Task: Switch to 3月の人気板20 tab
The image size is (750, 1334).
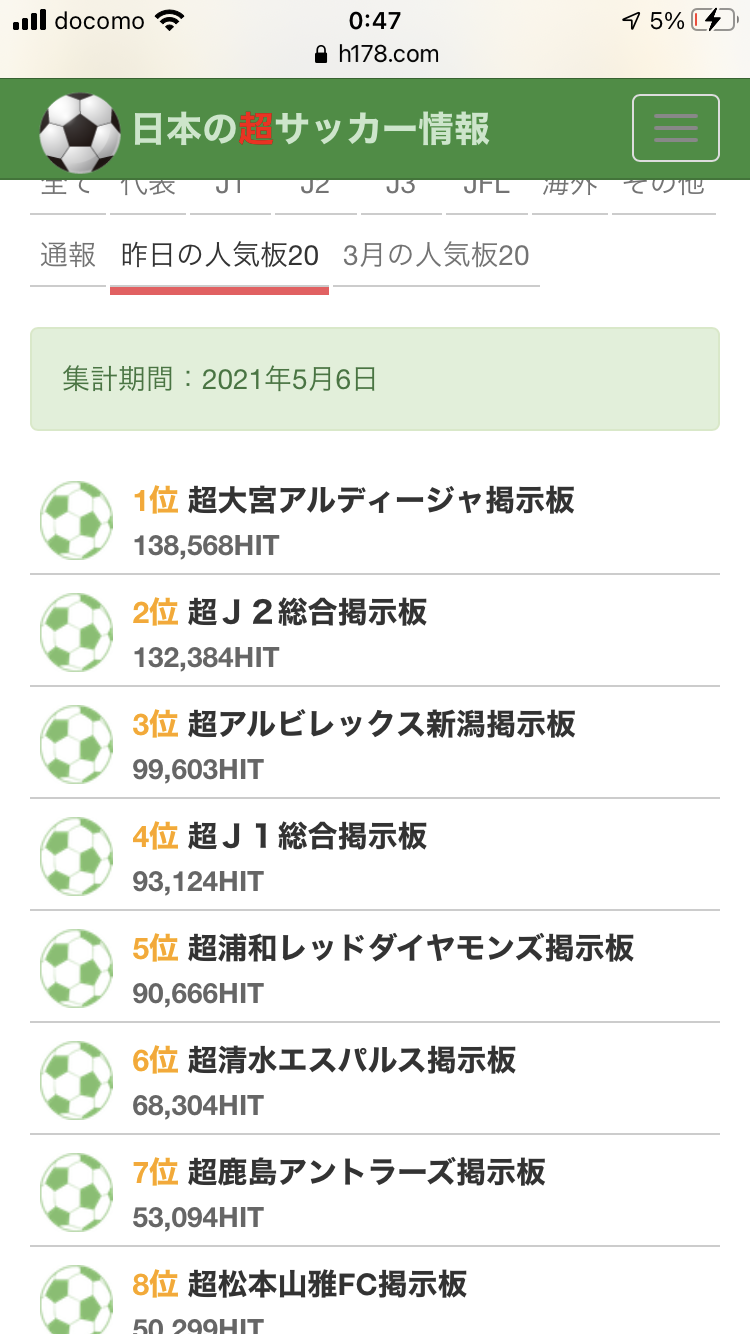Action: coord(436,256)
